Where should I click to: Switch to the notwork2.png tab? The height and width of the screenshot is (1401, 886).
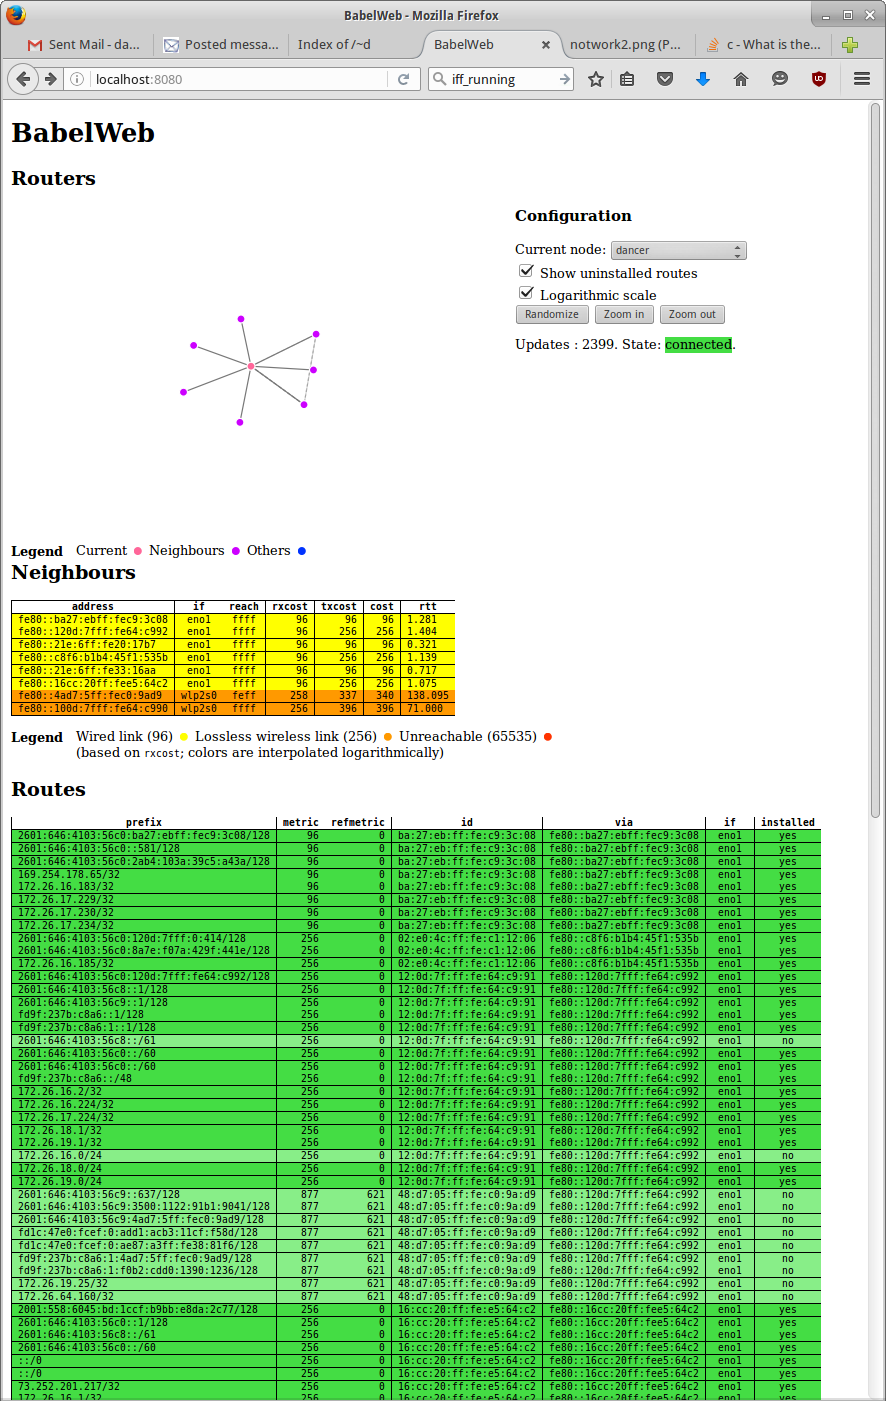(625, 44)
